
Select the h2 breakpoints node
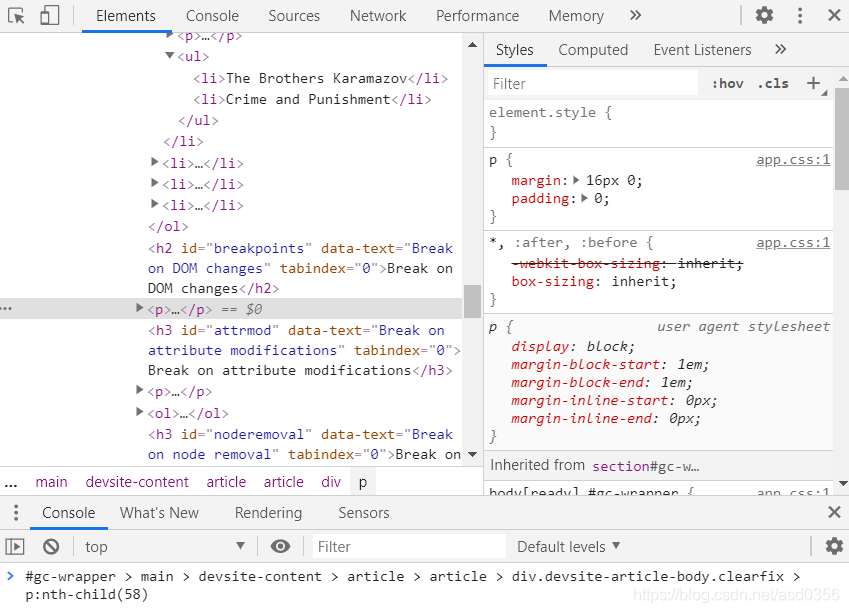coord(301,269)
